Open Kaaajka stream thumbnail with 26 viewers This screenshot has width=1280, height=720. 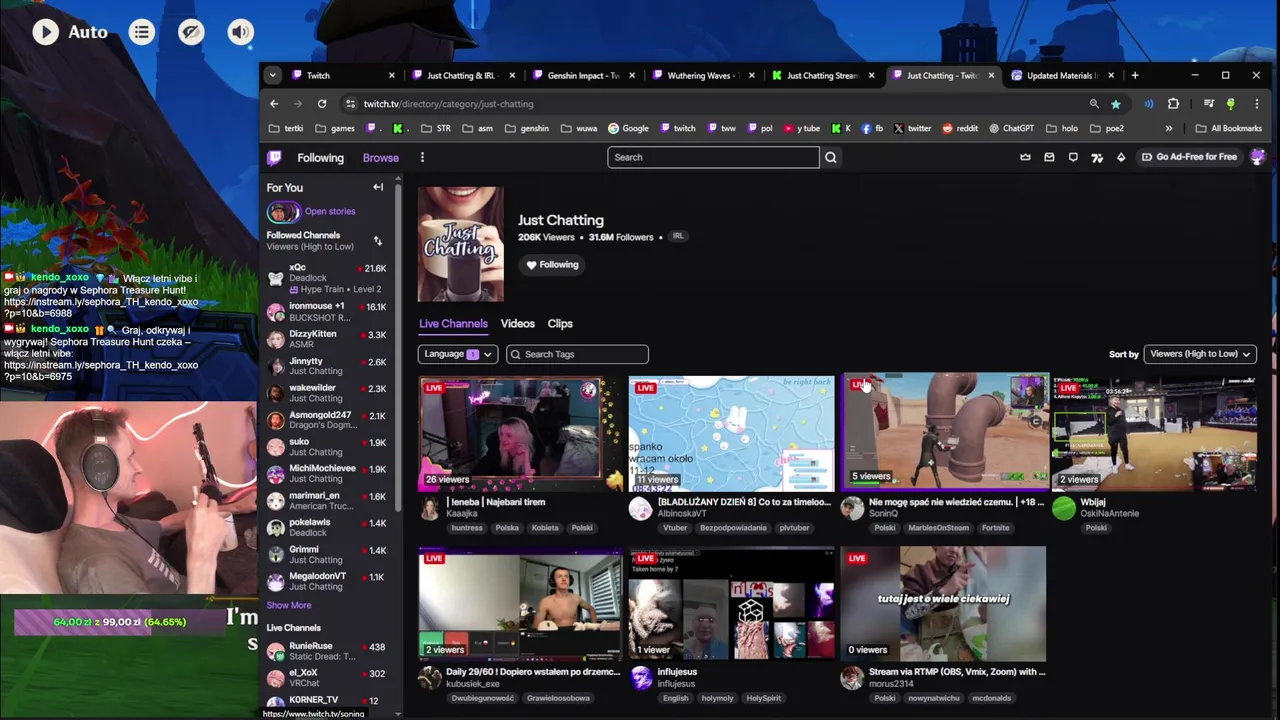(x=520, y=432)
